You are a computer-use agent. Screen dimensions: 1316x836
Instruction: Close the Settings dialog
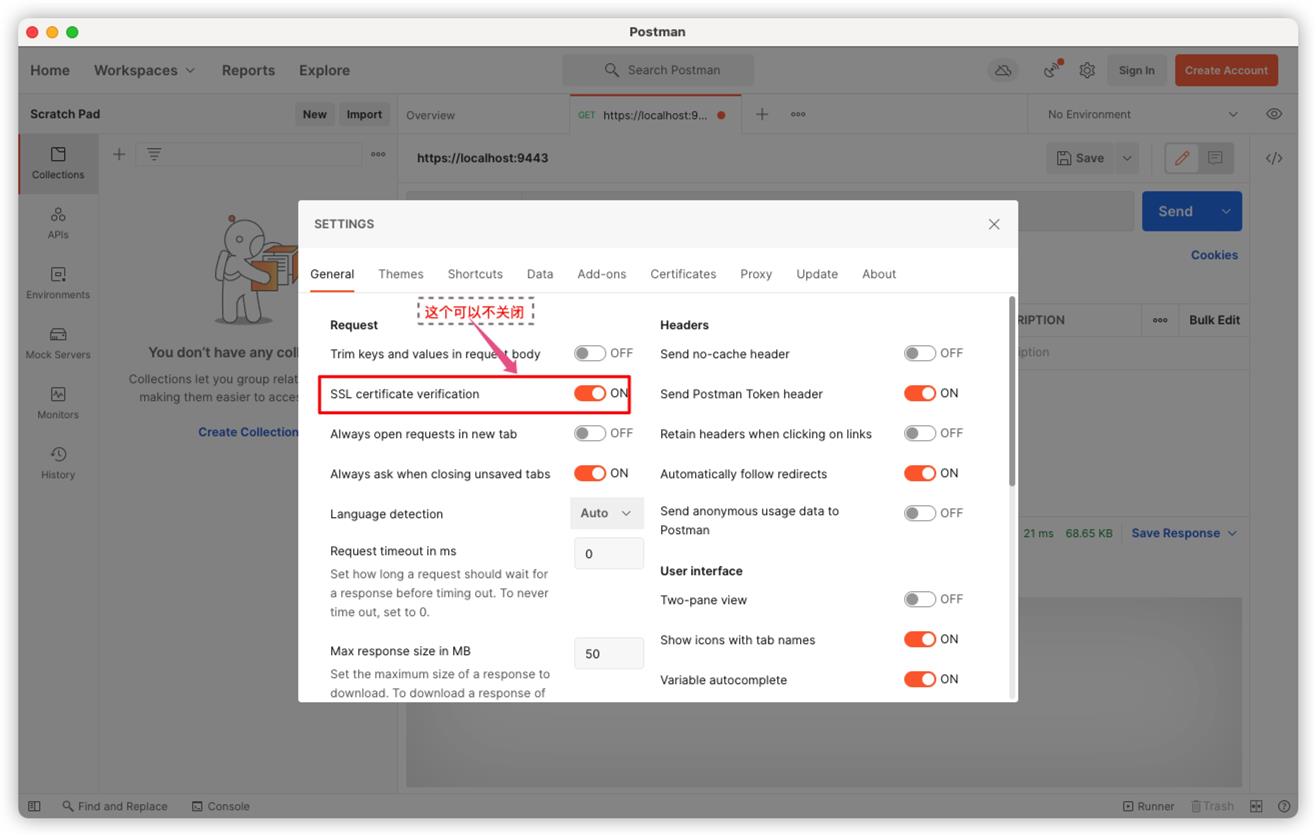coord(994,224)
